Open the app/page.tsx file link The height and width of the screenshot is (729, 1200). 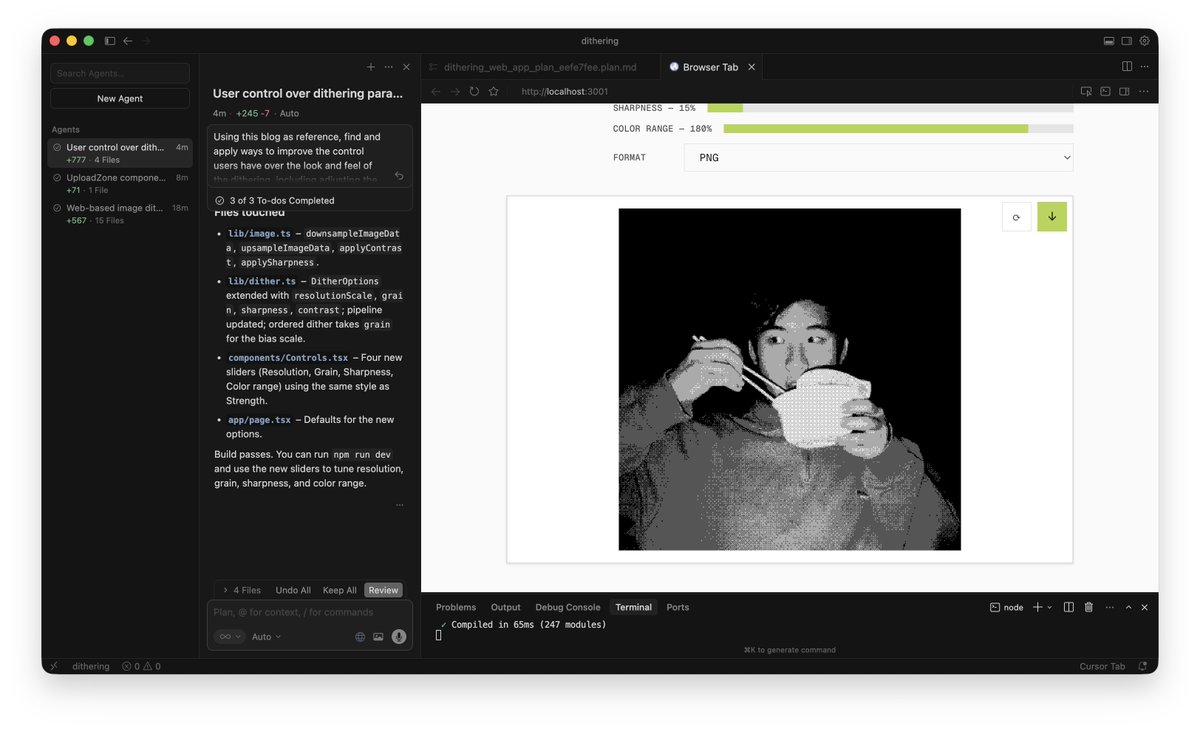coord(259,420)
